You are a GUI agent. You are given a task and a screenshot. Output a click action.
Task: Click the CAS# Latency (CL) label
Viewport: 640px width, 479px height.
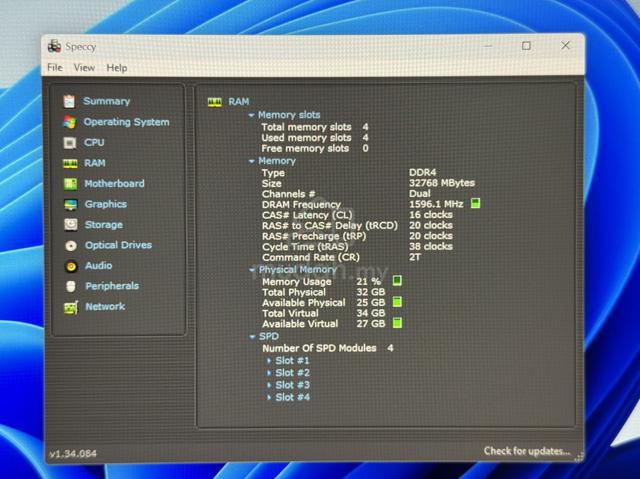coord(307,215)
